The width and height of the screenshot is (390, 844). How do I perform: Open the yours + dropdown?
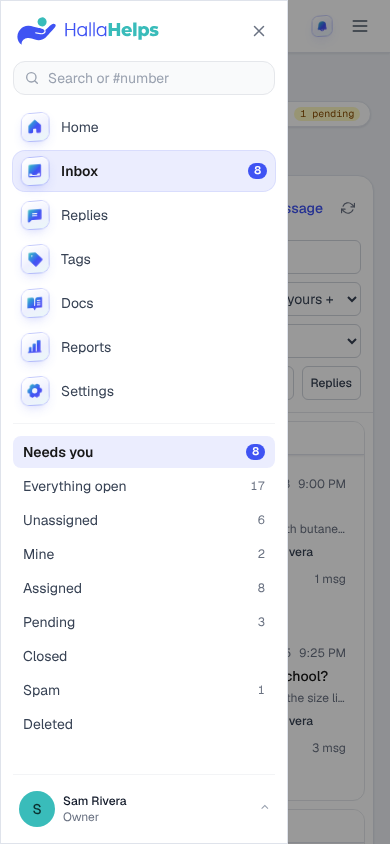[324, 299]
